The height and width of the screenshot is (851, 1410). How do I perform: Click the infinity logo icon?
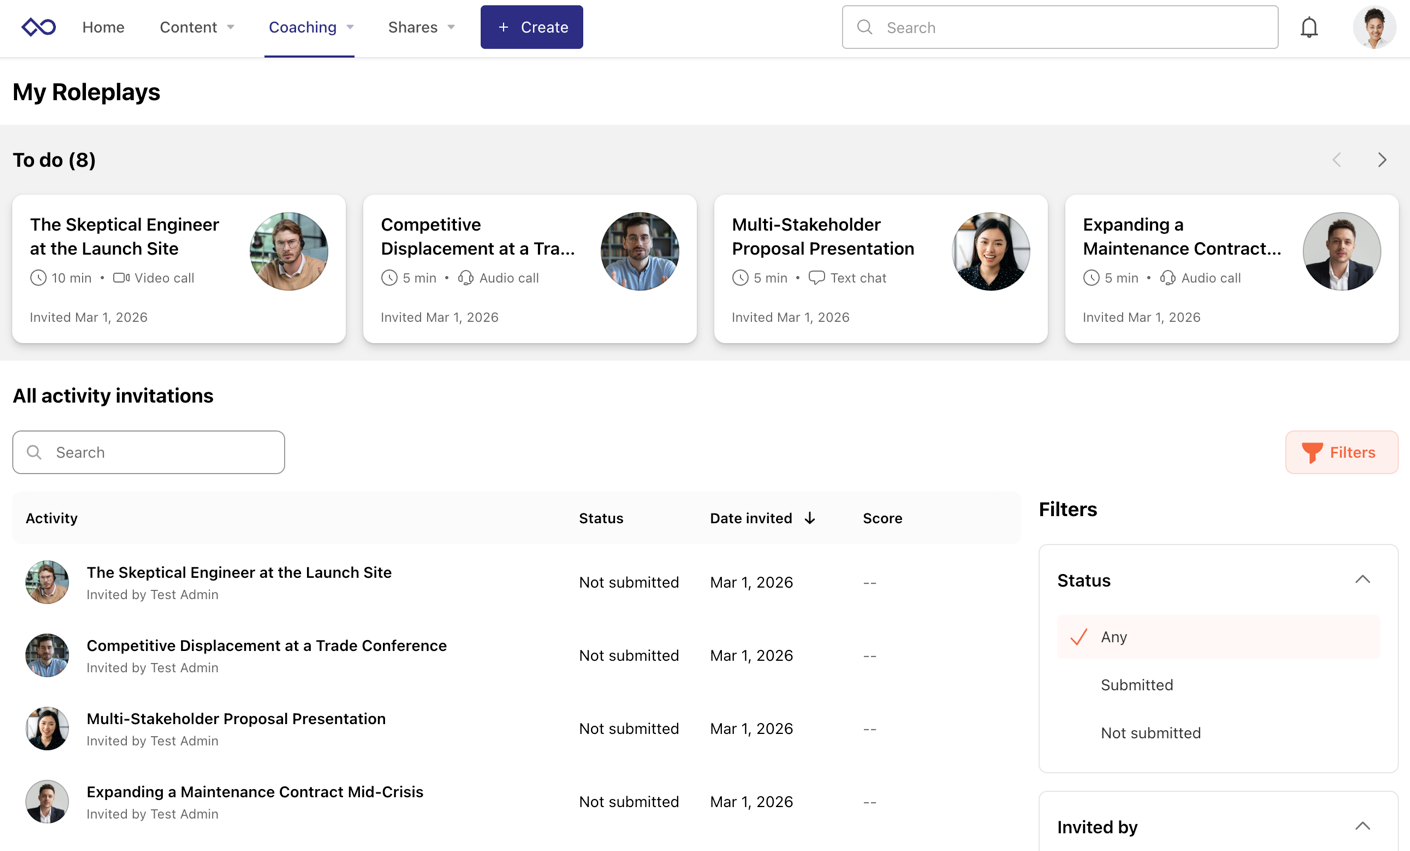tap(39, 27)
